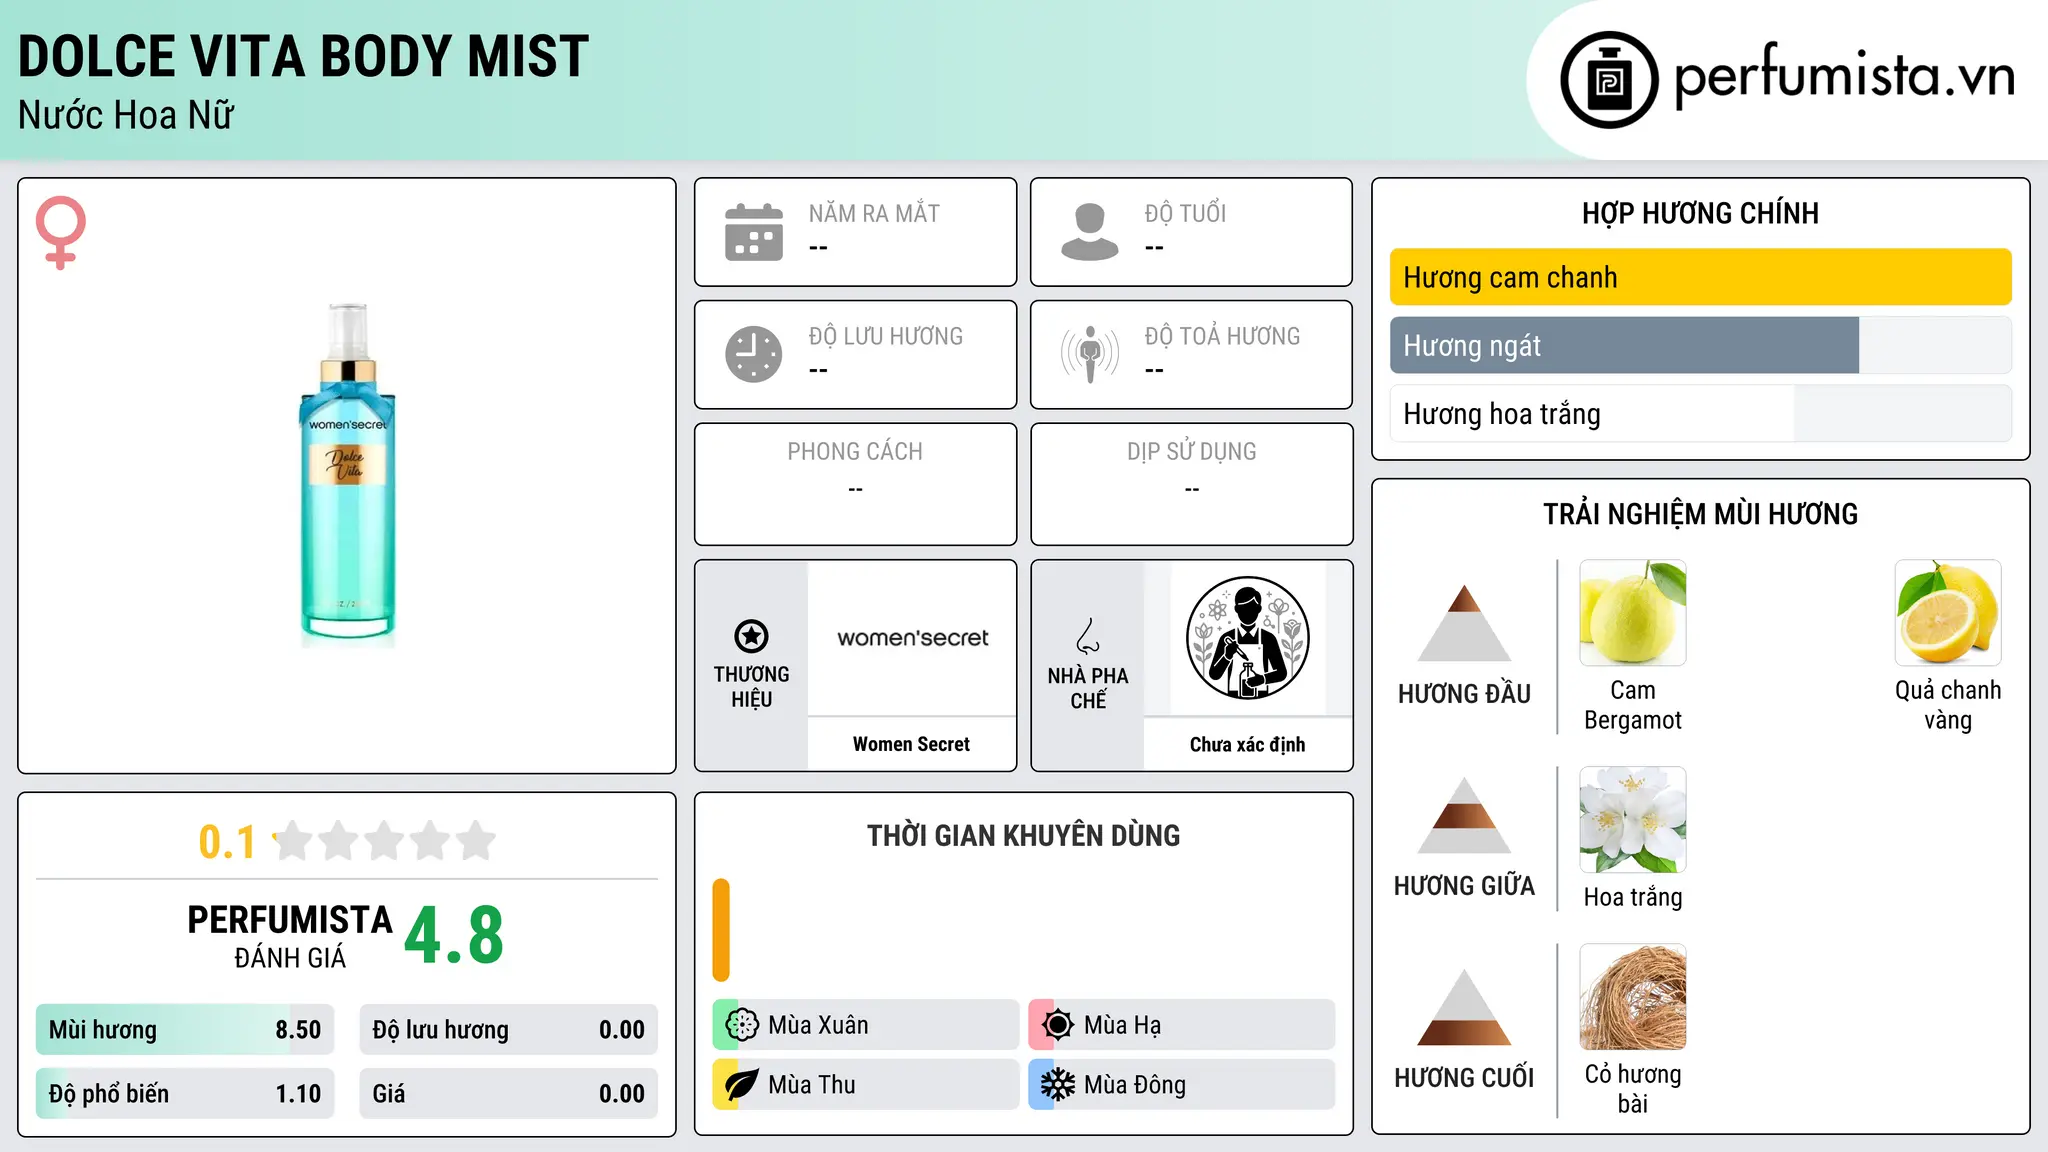Click the nose icon above Nhà pha chế

point(1088,636)
